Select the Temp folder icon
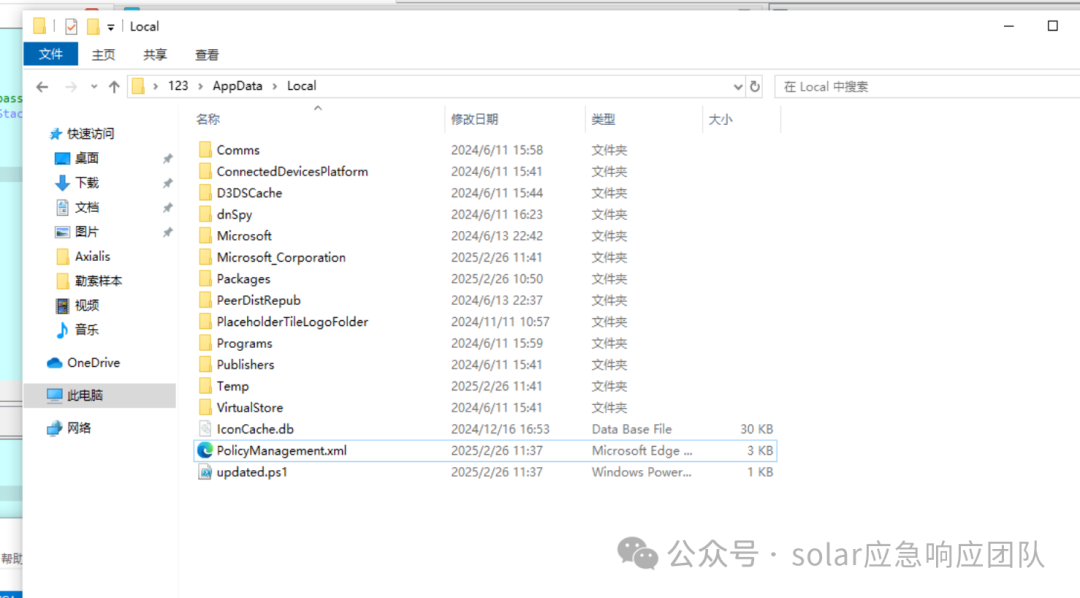 [205, 386]
